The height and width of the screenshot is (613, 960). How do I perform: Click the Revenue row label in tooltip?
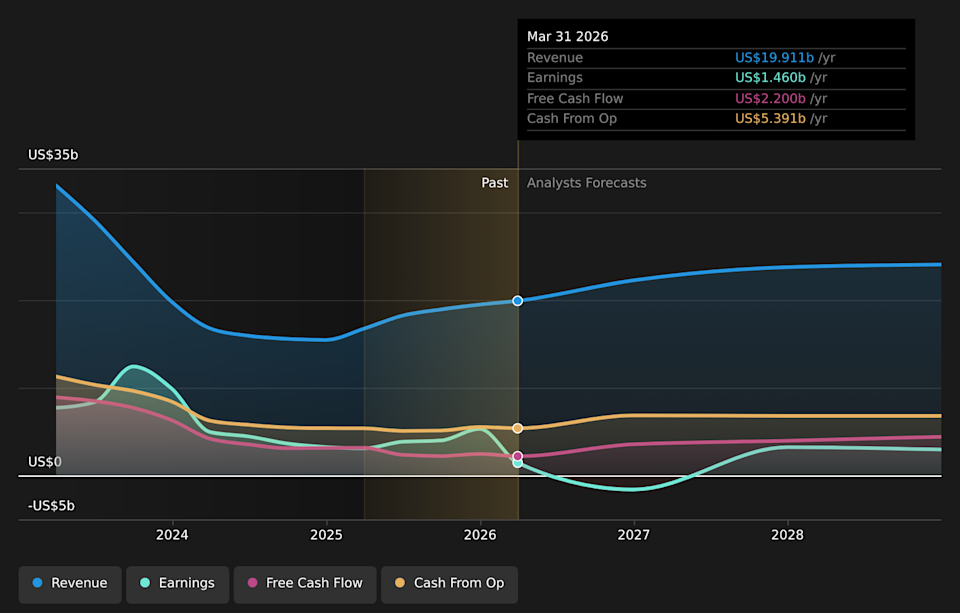pyautogui.click(x=555, y=58)
